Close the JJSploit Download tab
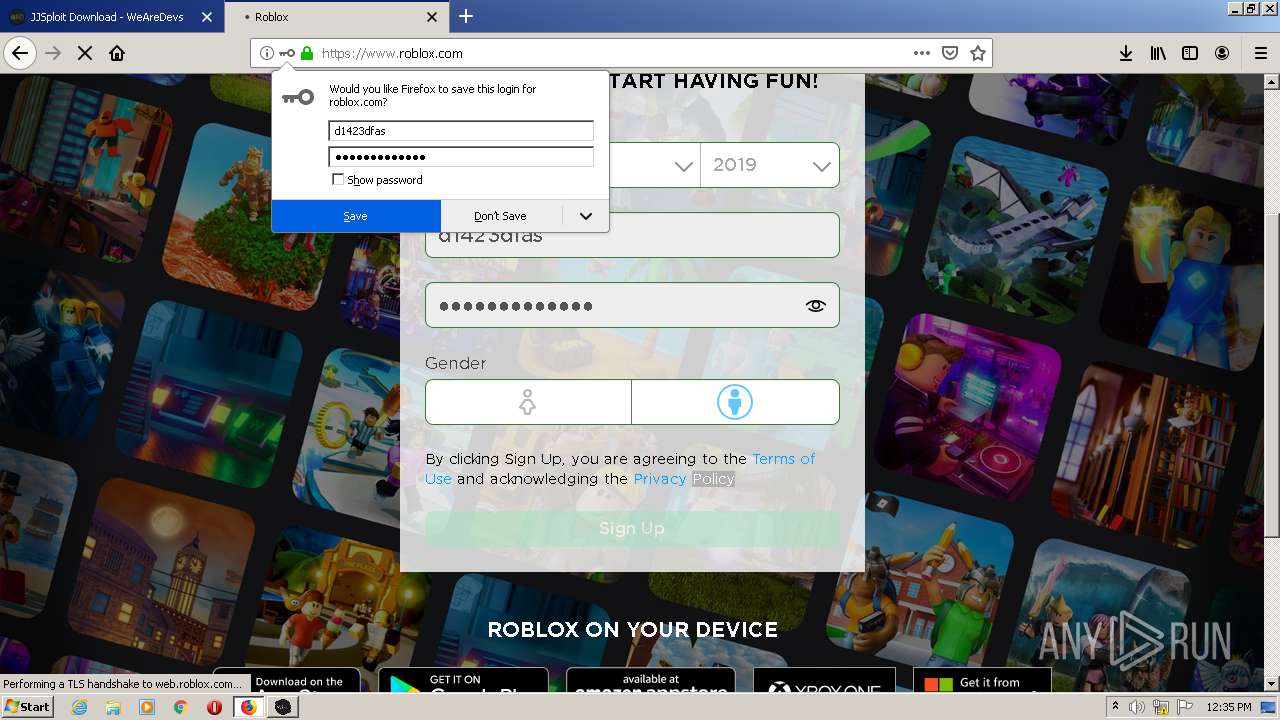Viewport: 1280px width, 720px height. [x=207, y=17]
